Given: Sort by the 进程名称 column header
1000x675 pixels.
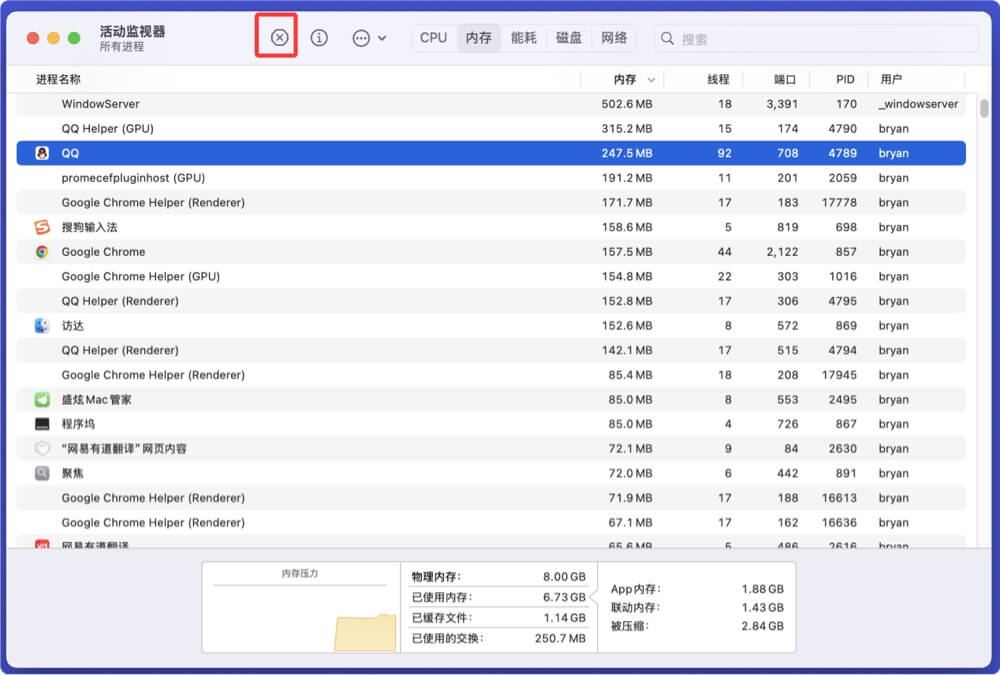Looking at the screenshot, I should pos(58,79).
